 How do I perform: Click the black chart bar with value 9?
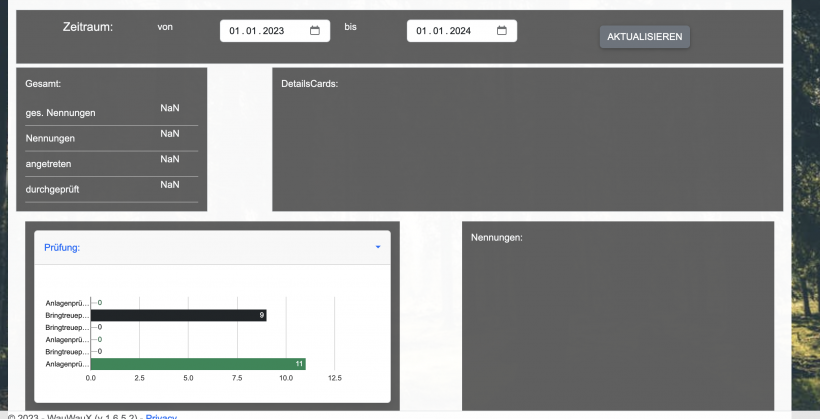(178, 315)
